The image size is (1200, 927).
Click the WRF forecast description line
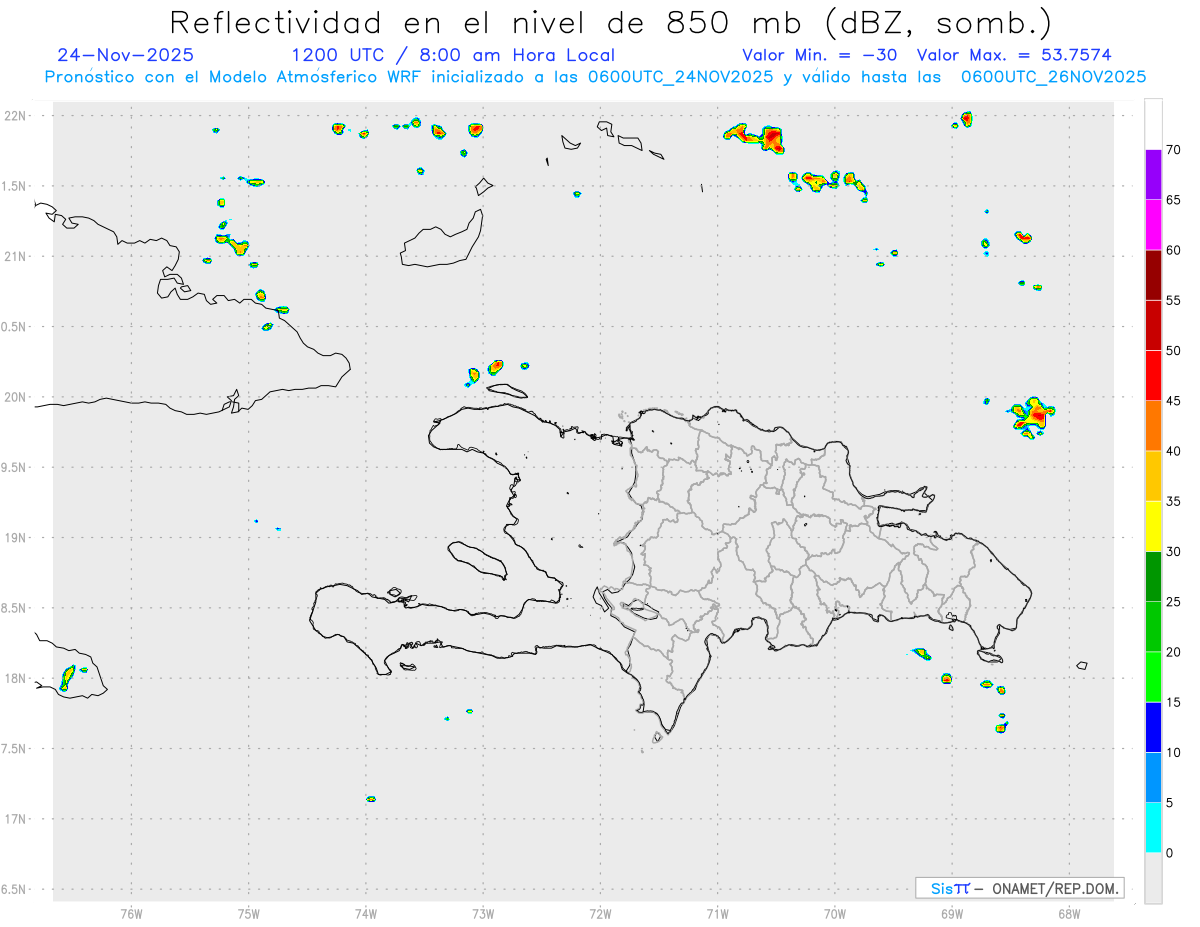click(x=595, y=76)
